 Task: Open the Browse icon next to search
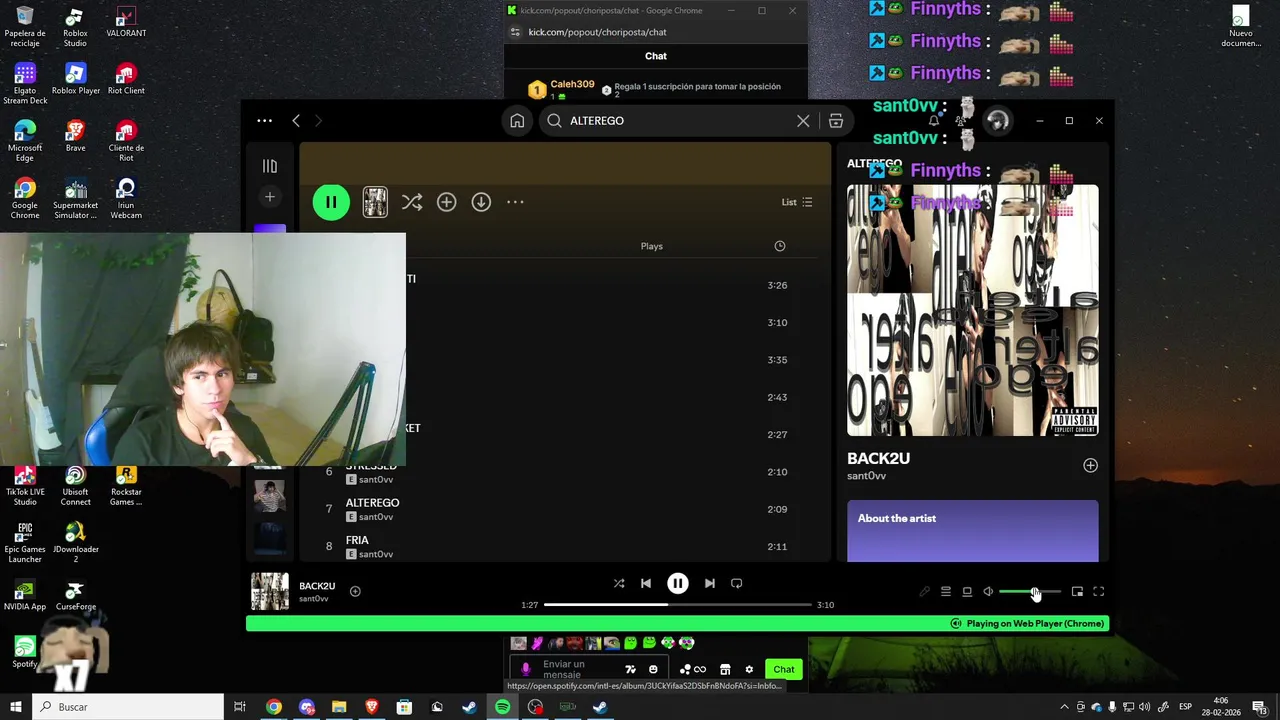coord(836,121)
